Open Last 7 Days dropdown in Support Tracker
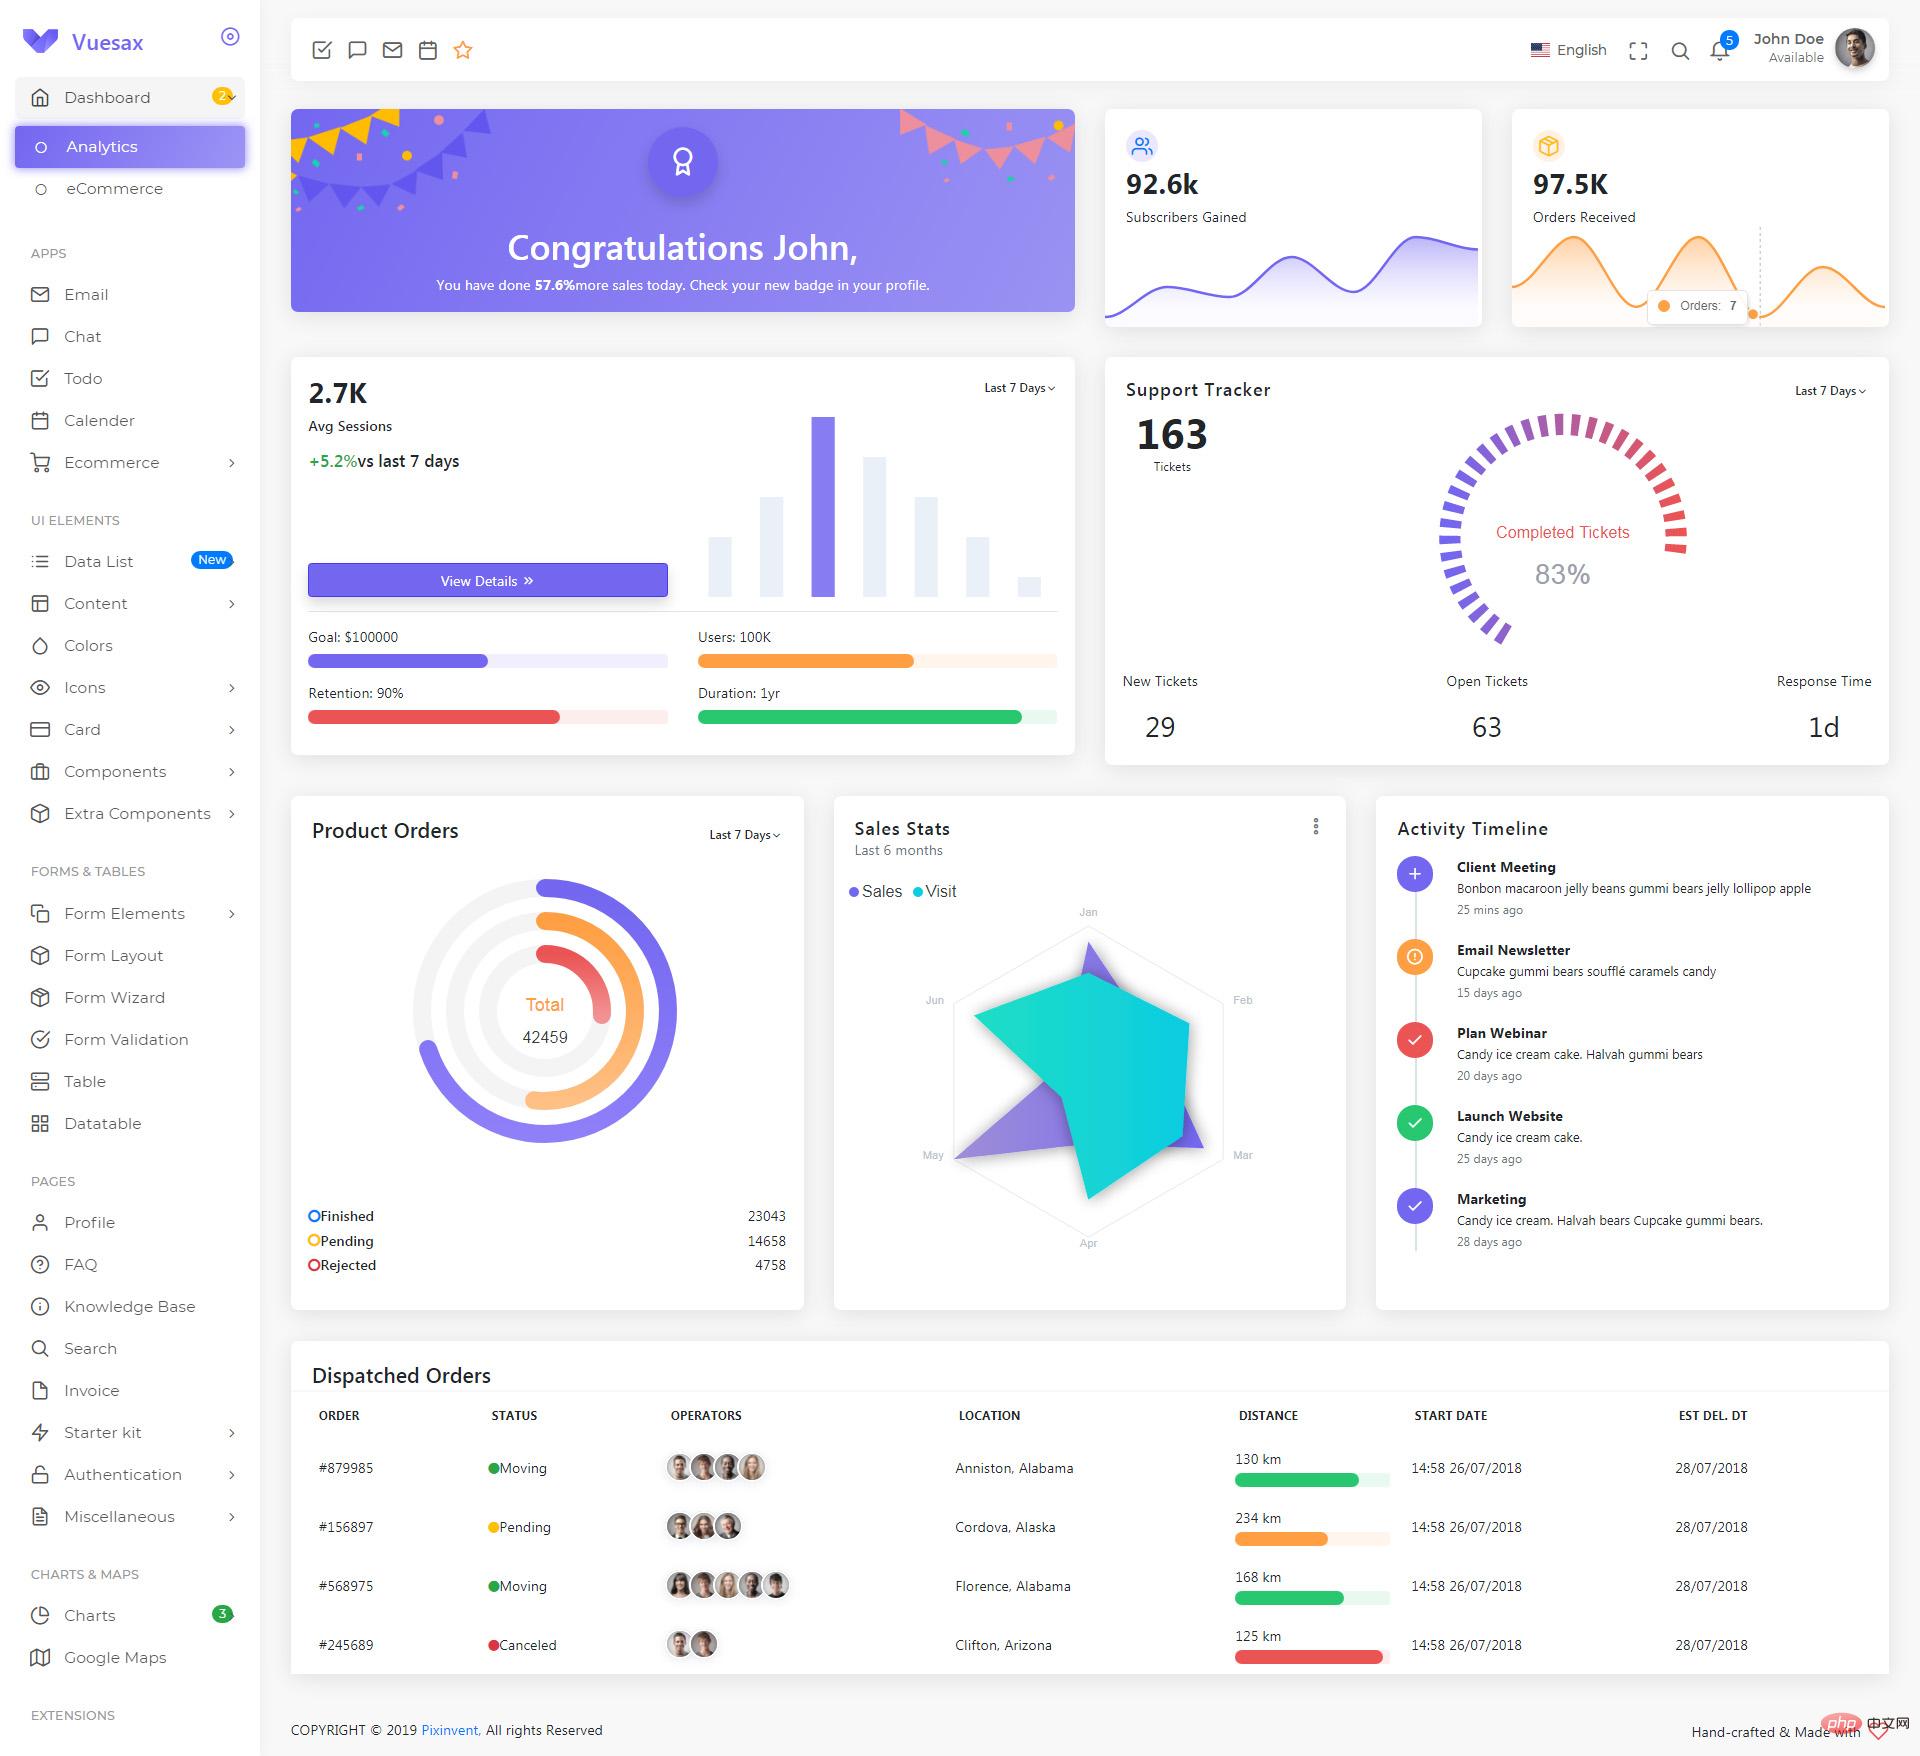The width and height of the screenshot is (1920, 1756). (1830, 391)
